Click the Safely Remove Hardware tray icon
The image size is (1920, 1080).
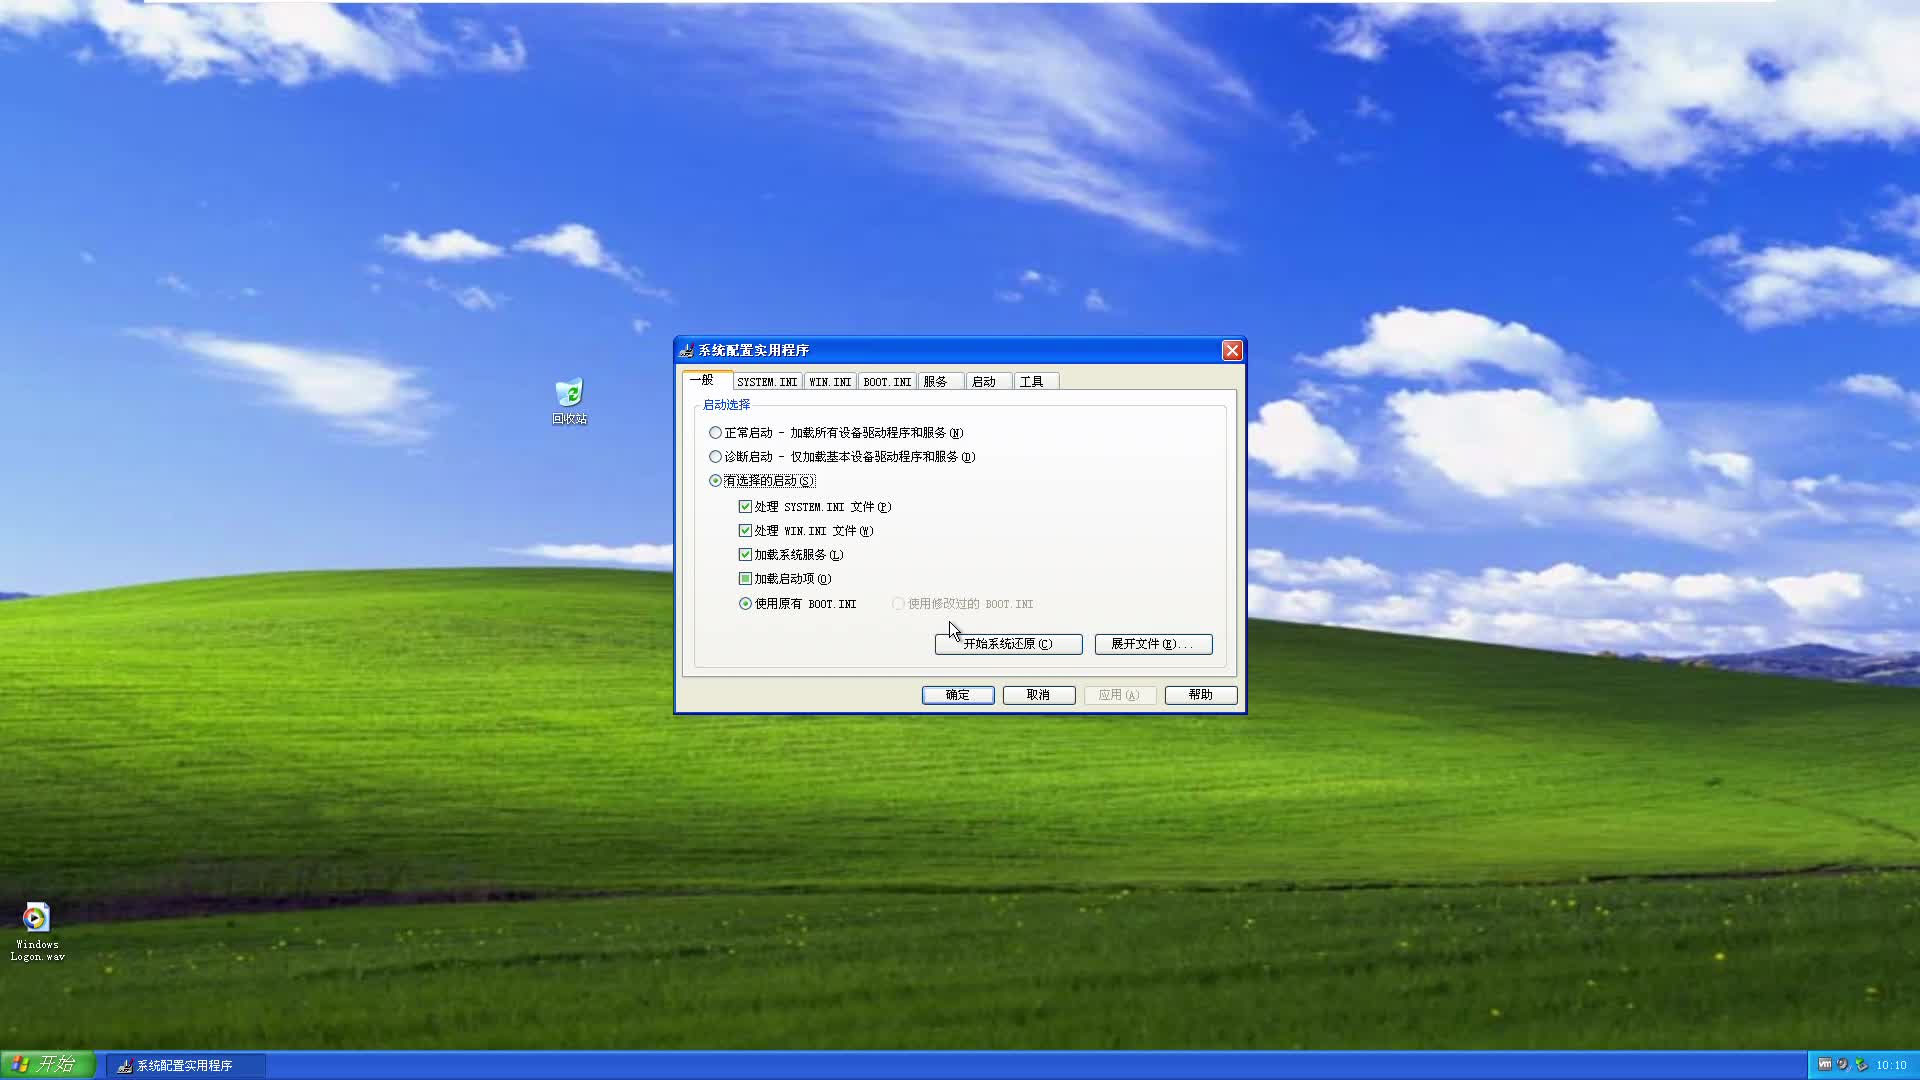[x=1859, y=1064]
